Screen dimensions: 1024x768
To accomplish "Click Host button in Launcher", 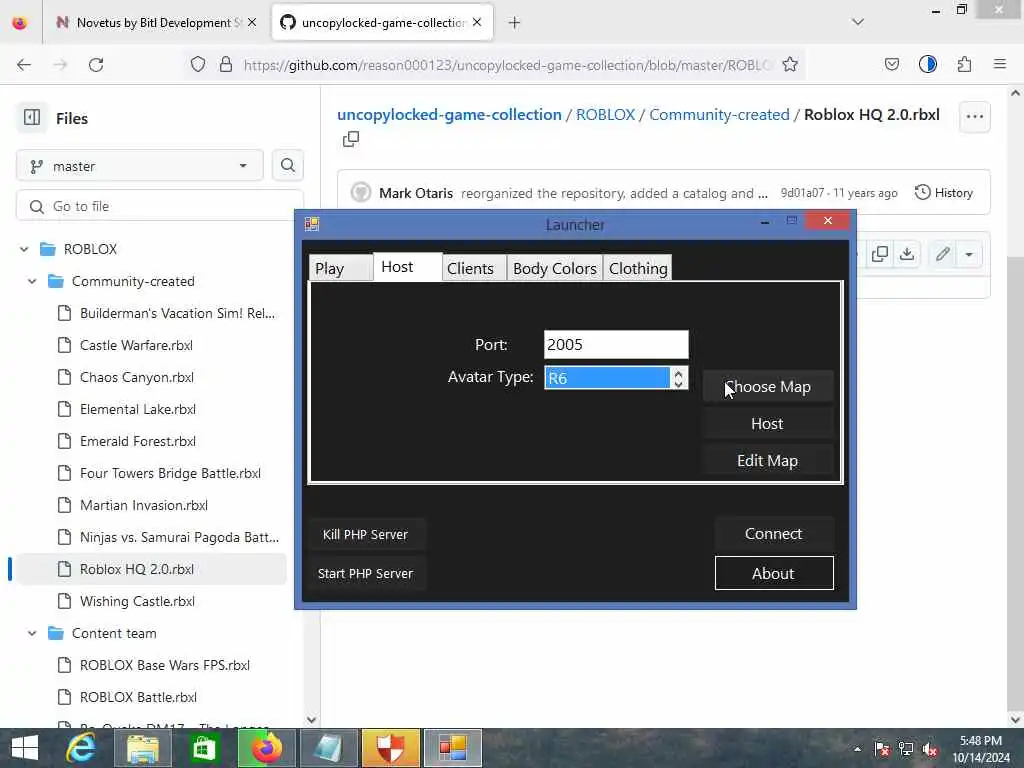I will tap(768, 424).
